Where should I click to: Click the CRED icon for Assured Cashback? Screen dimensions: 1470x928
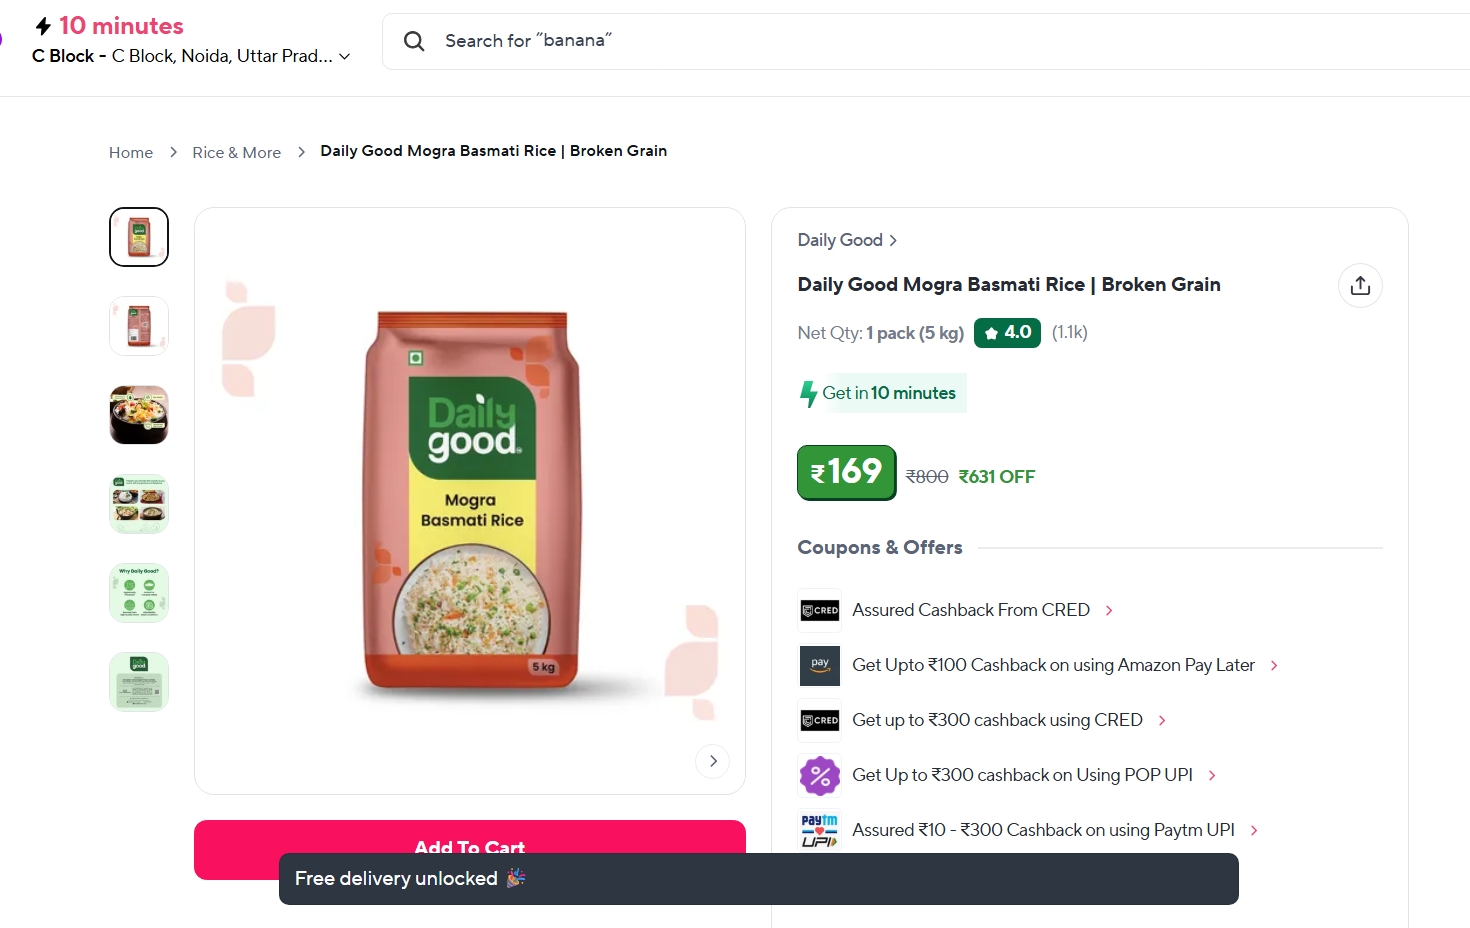click(x=820, y=610)
